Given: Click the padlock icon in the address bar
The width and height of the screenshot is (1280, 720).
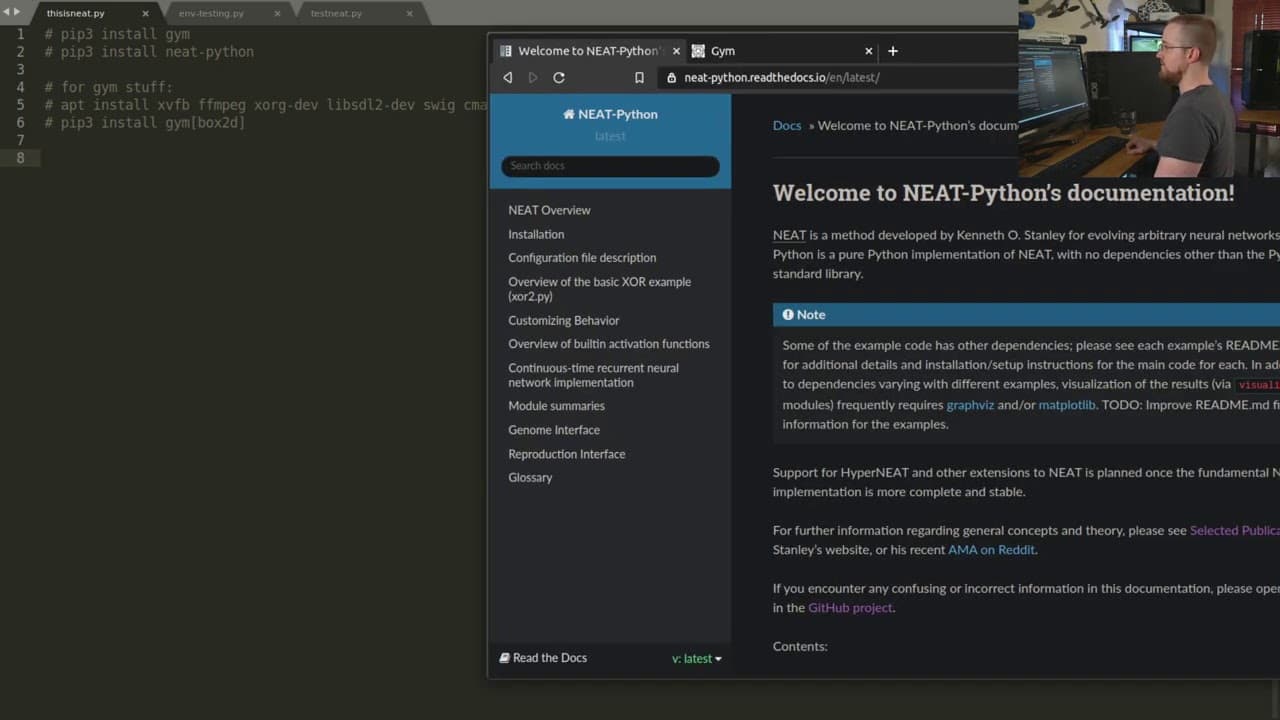Looking at the screenshot, I should pyautogui.click(x=672, y=77).
